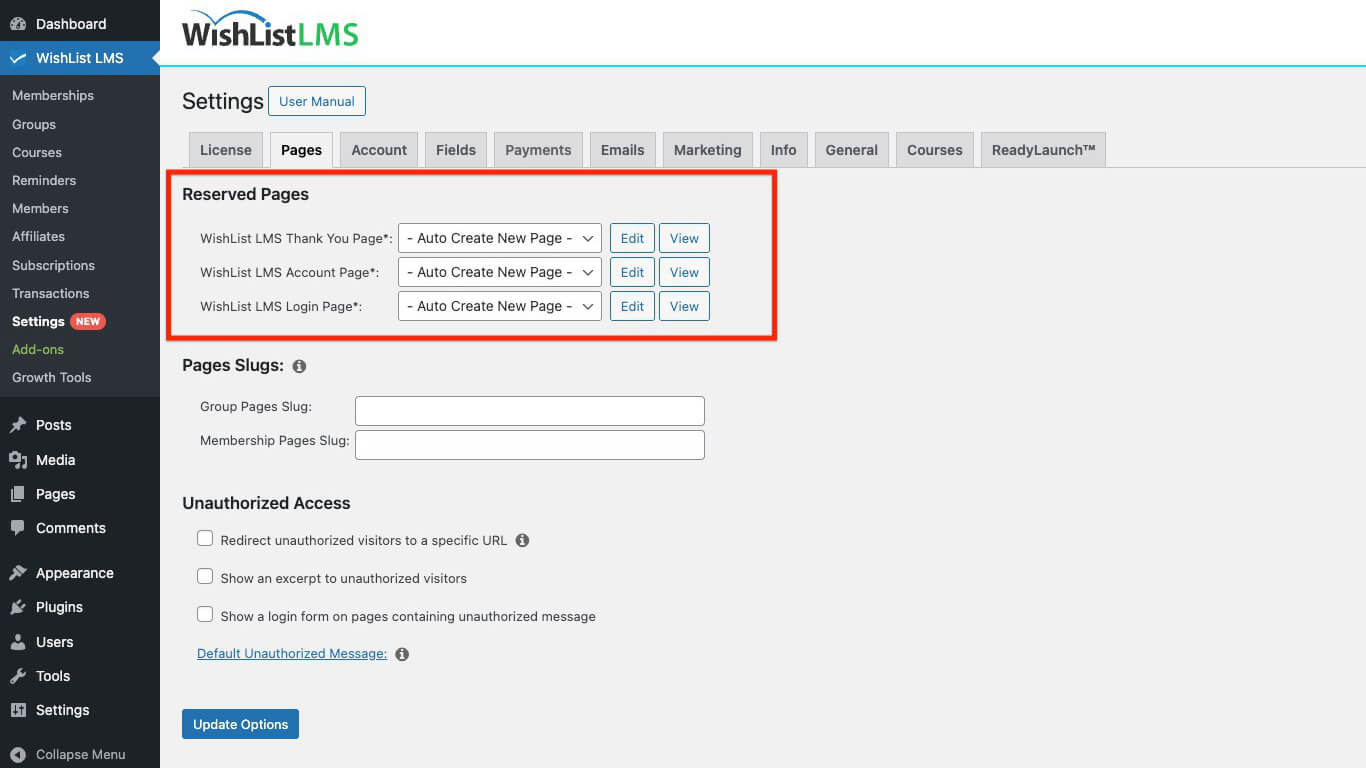Click info icon next to Default Unauthorized Message

click(402, 654)
